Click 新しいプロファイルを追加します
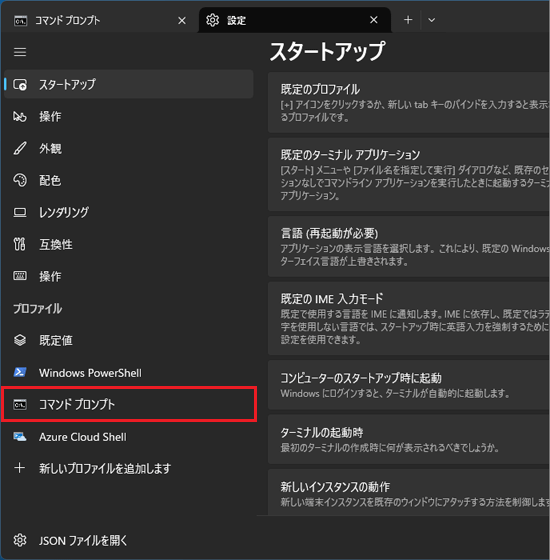The width and height of the screenshot is (550, 560). (x=129, y=468)
